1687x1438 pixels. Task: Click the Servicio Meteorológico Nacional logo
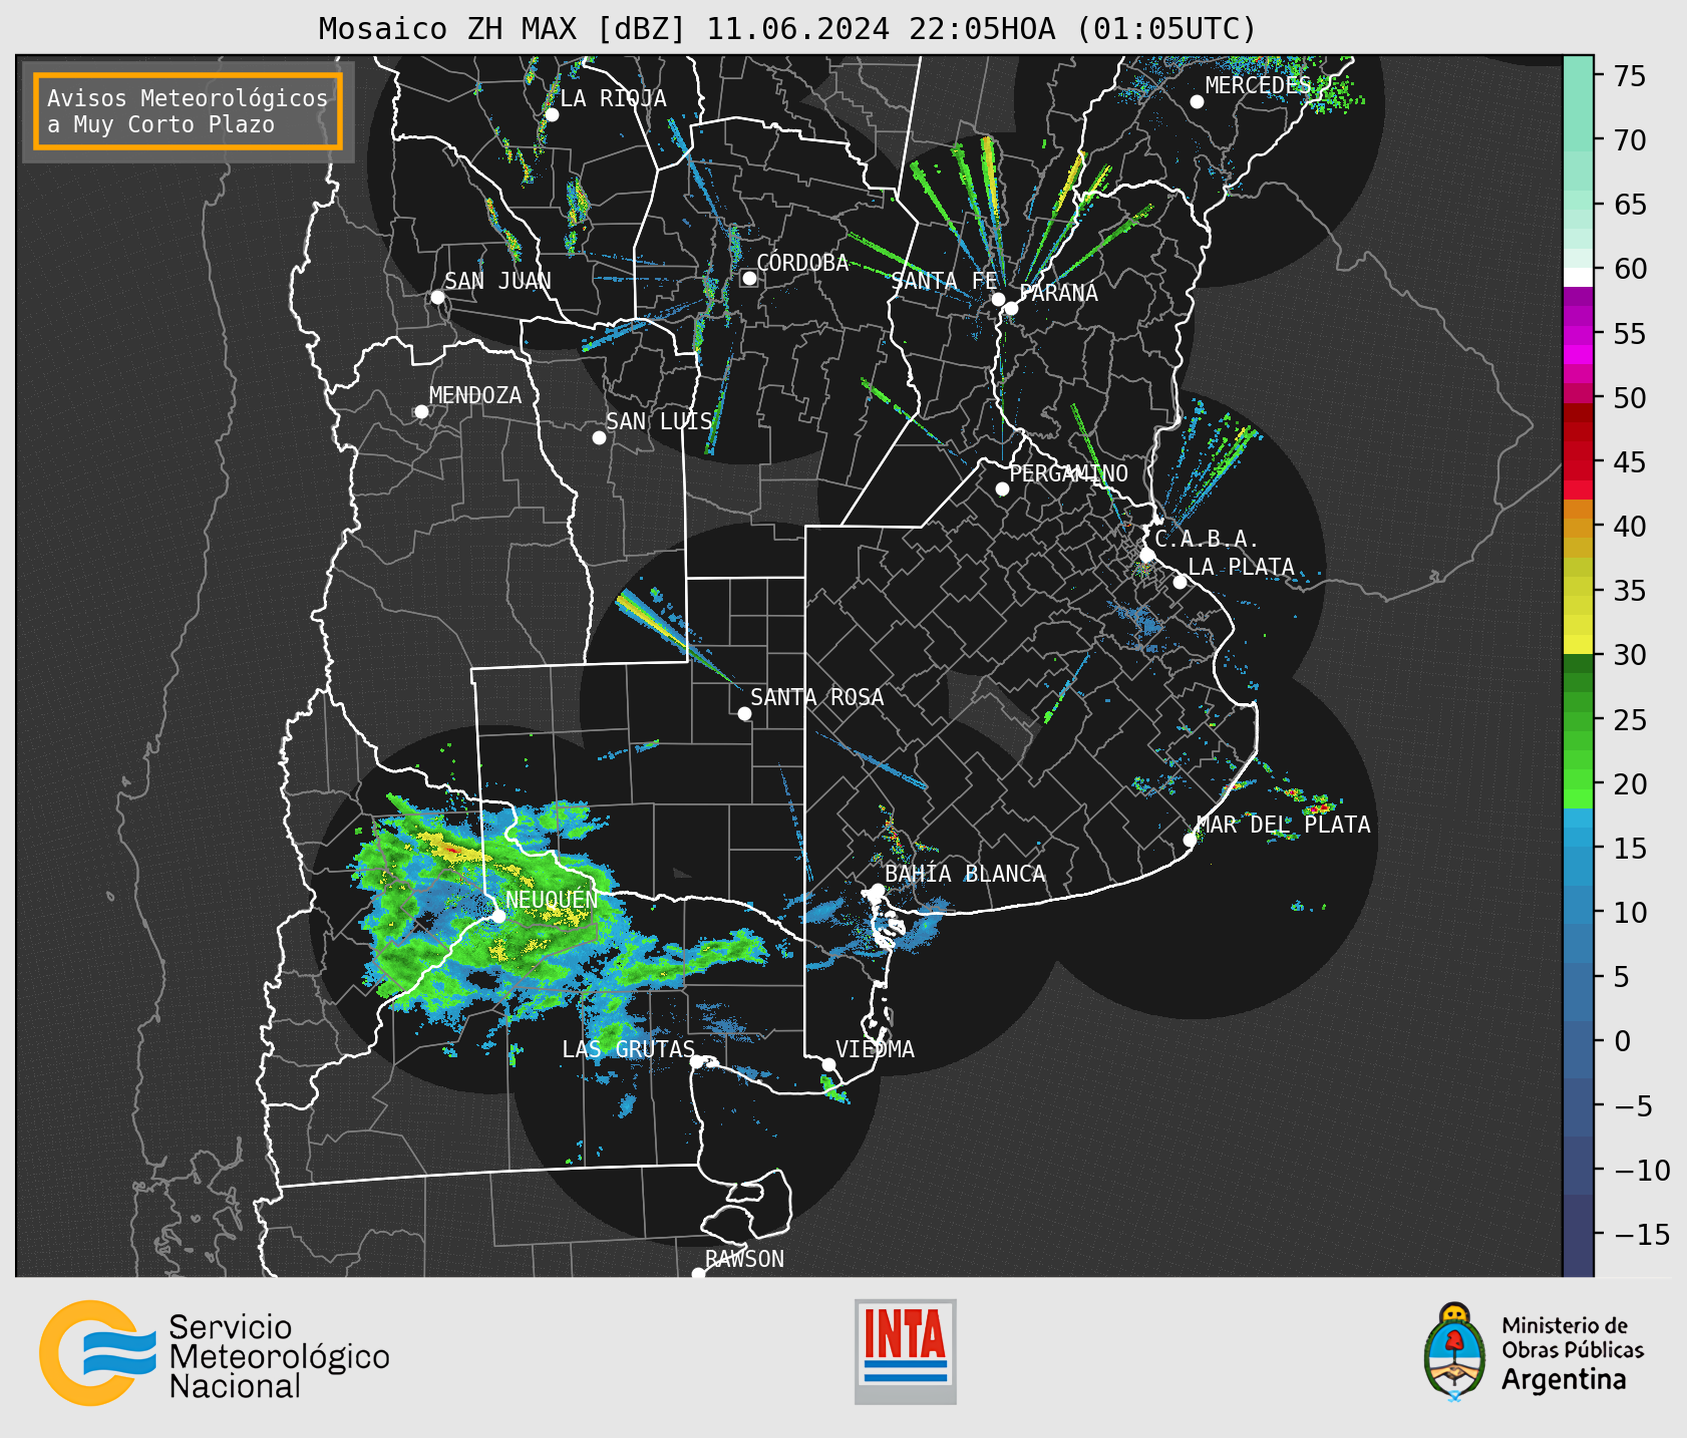(x=214, y=1353)
